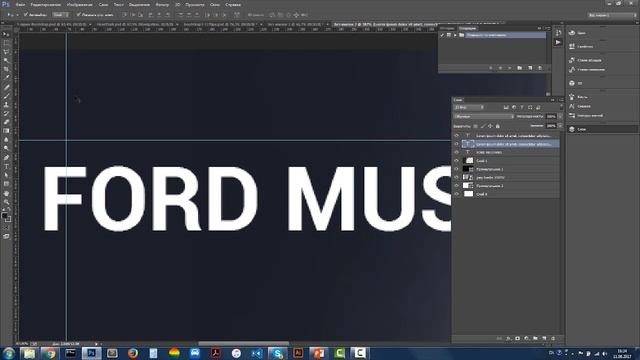The width and height of the screenshot is (640, 360).
Task: Click the horizontal scrollbar thumb below the canvas
Action: tap(243, 344)
